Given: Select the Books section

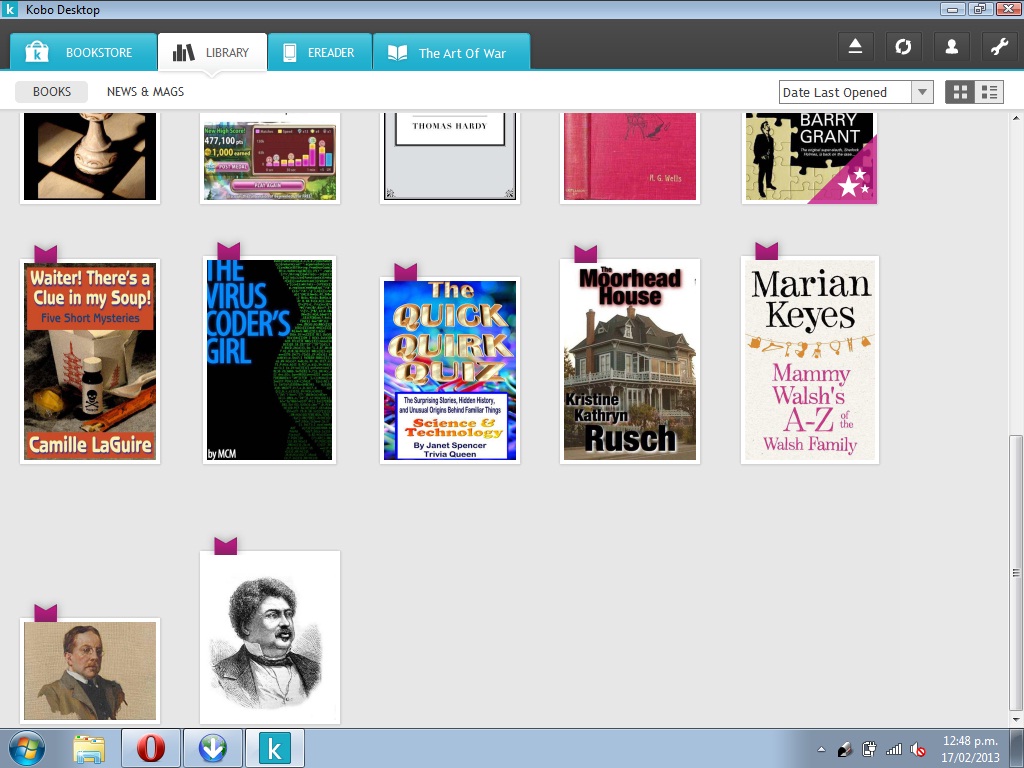Looking at the screenshot, I should coord(52,91).
